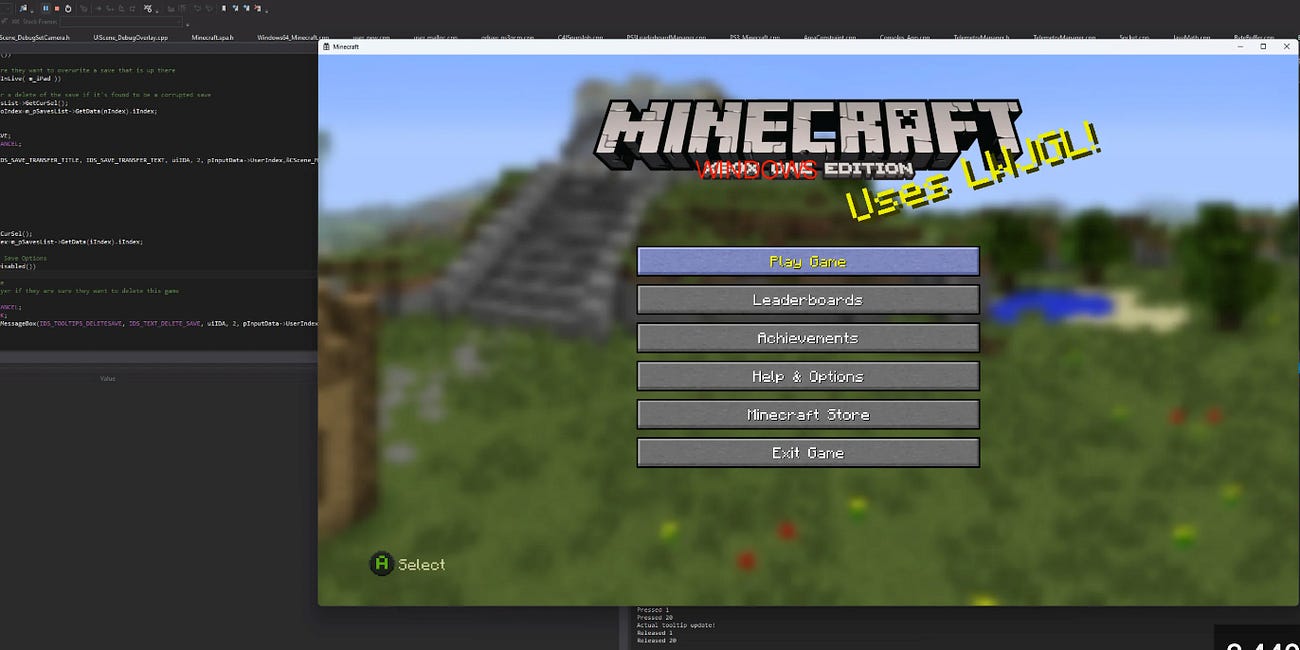Switch to the UIScene_DebugOverlay.cpp tab
This screenshot has height=650, width=1300.
130,37
